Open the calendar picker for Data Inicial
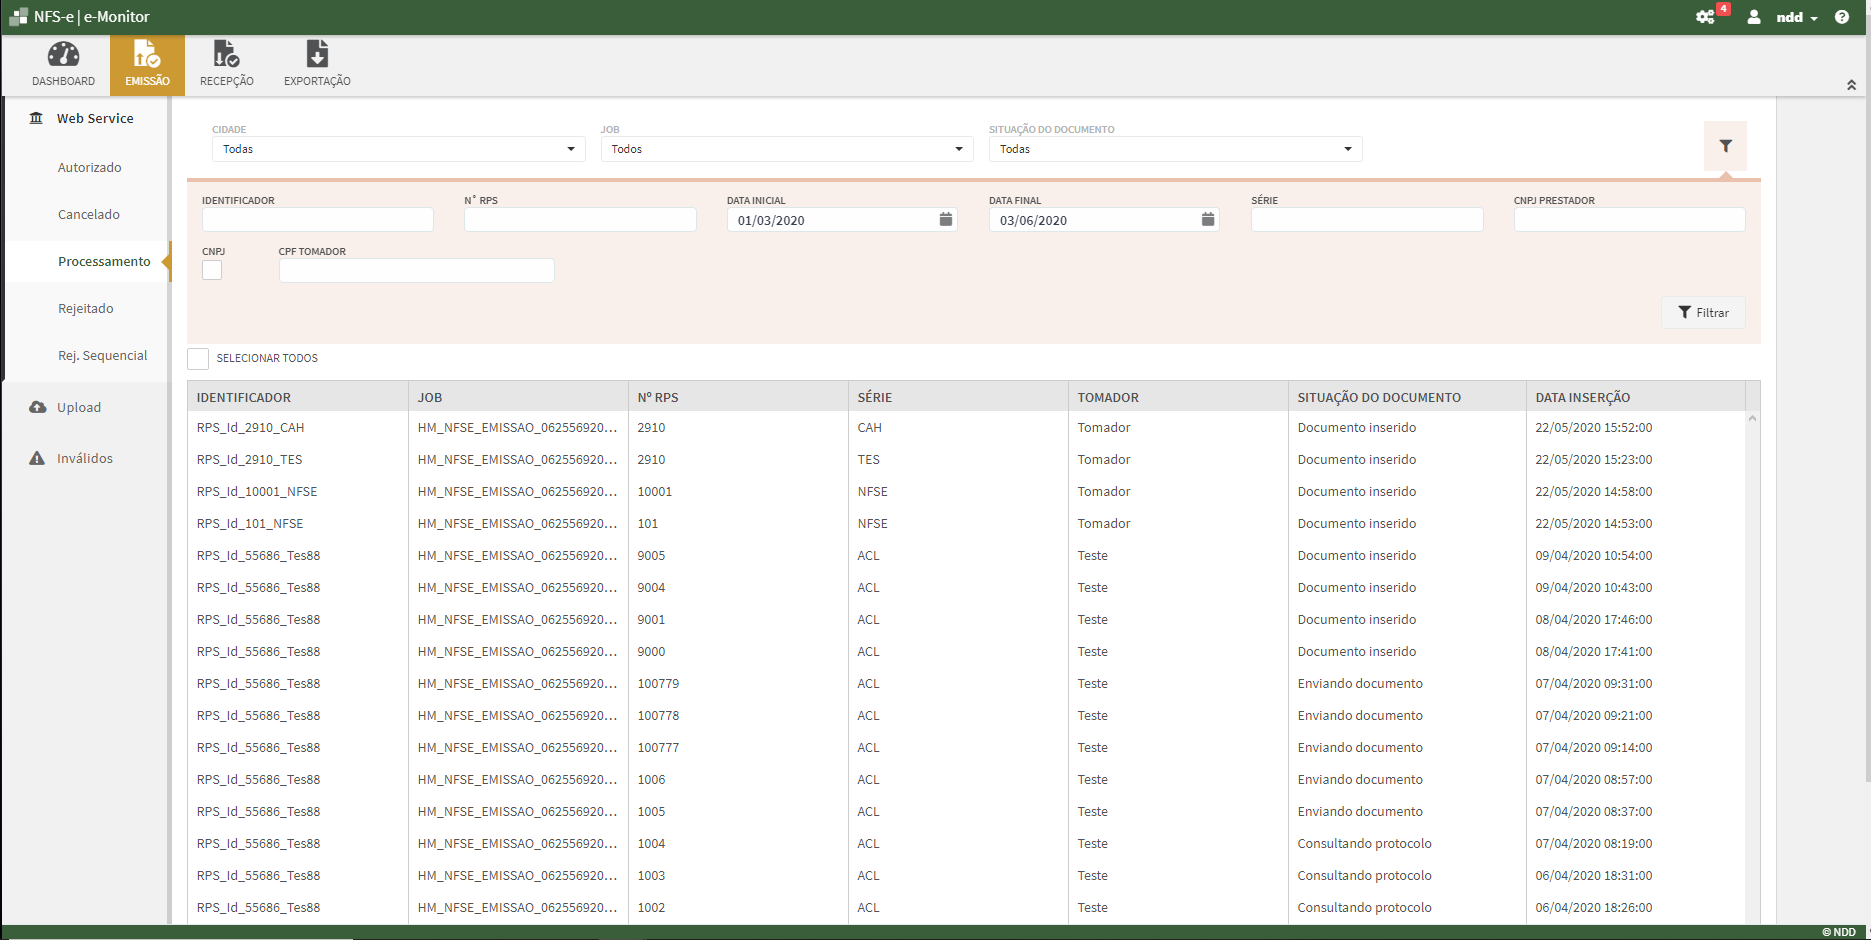 946,219
